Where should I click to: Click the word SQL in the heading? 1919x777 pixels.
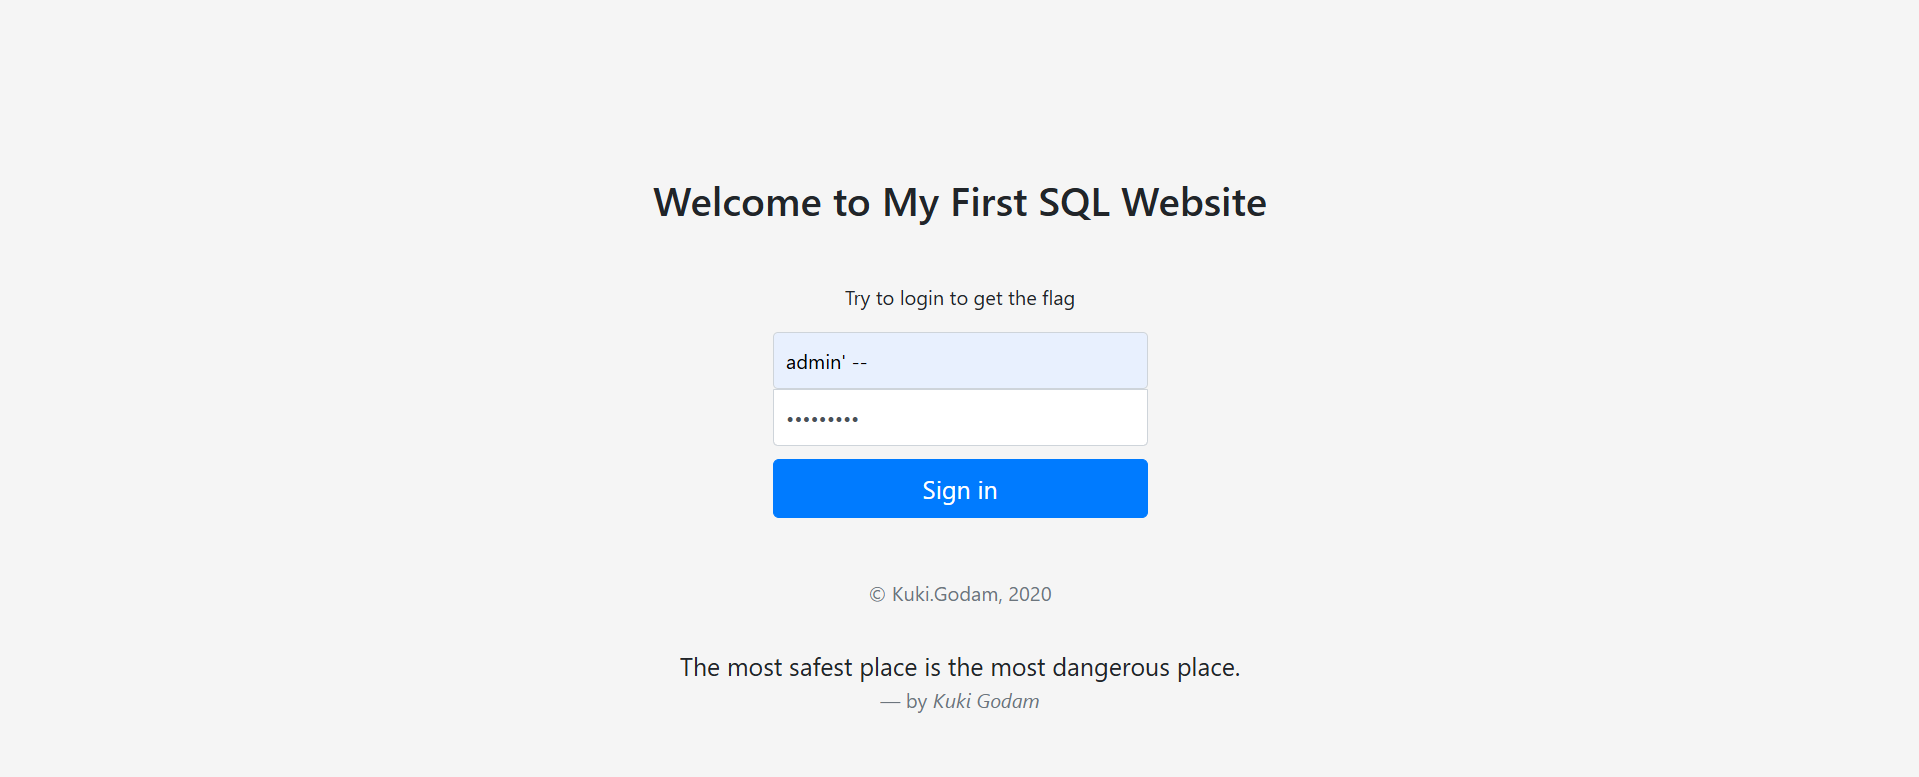[x=1074, y=203]
